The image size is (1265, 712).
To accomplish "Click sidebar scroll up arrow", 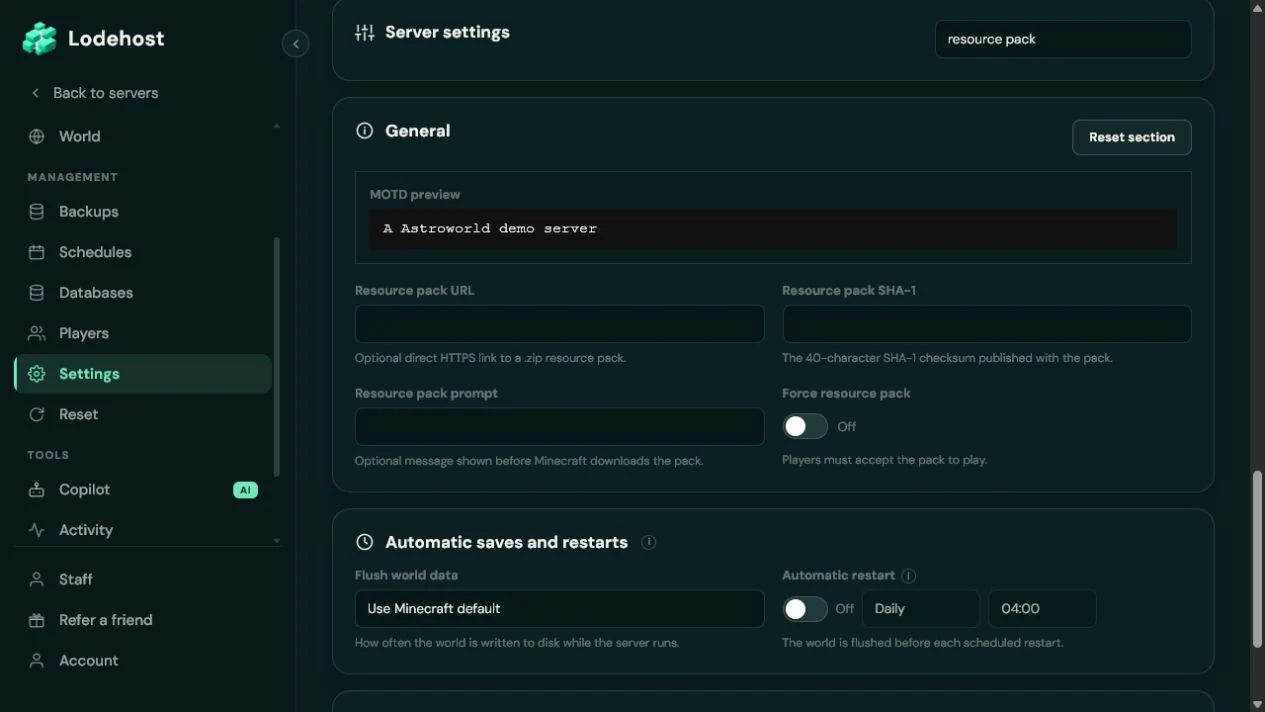I will point(277,126).
